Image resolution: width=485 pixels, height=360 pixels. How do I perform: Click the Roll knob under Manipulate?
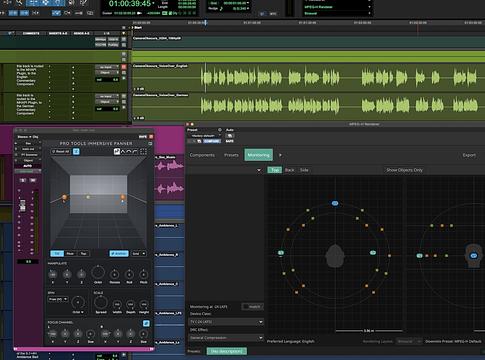tap(129, 274)
